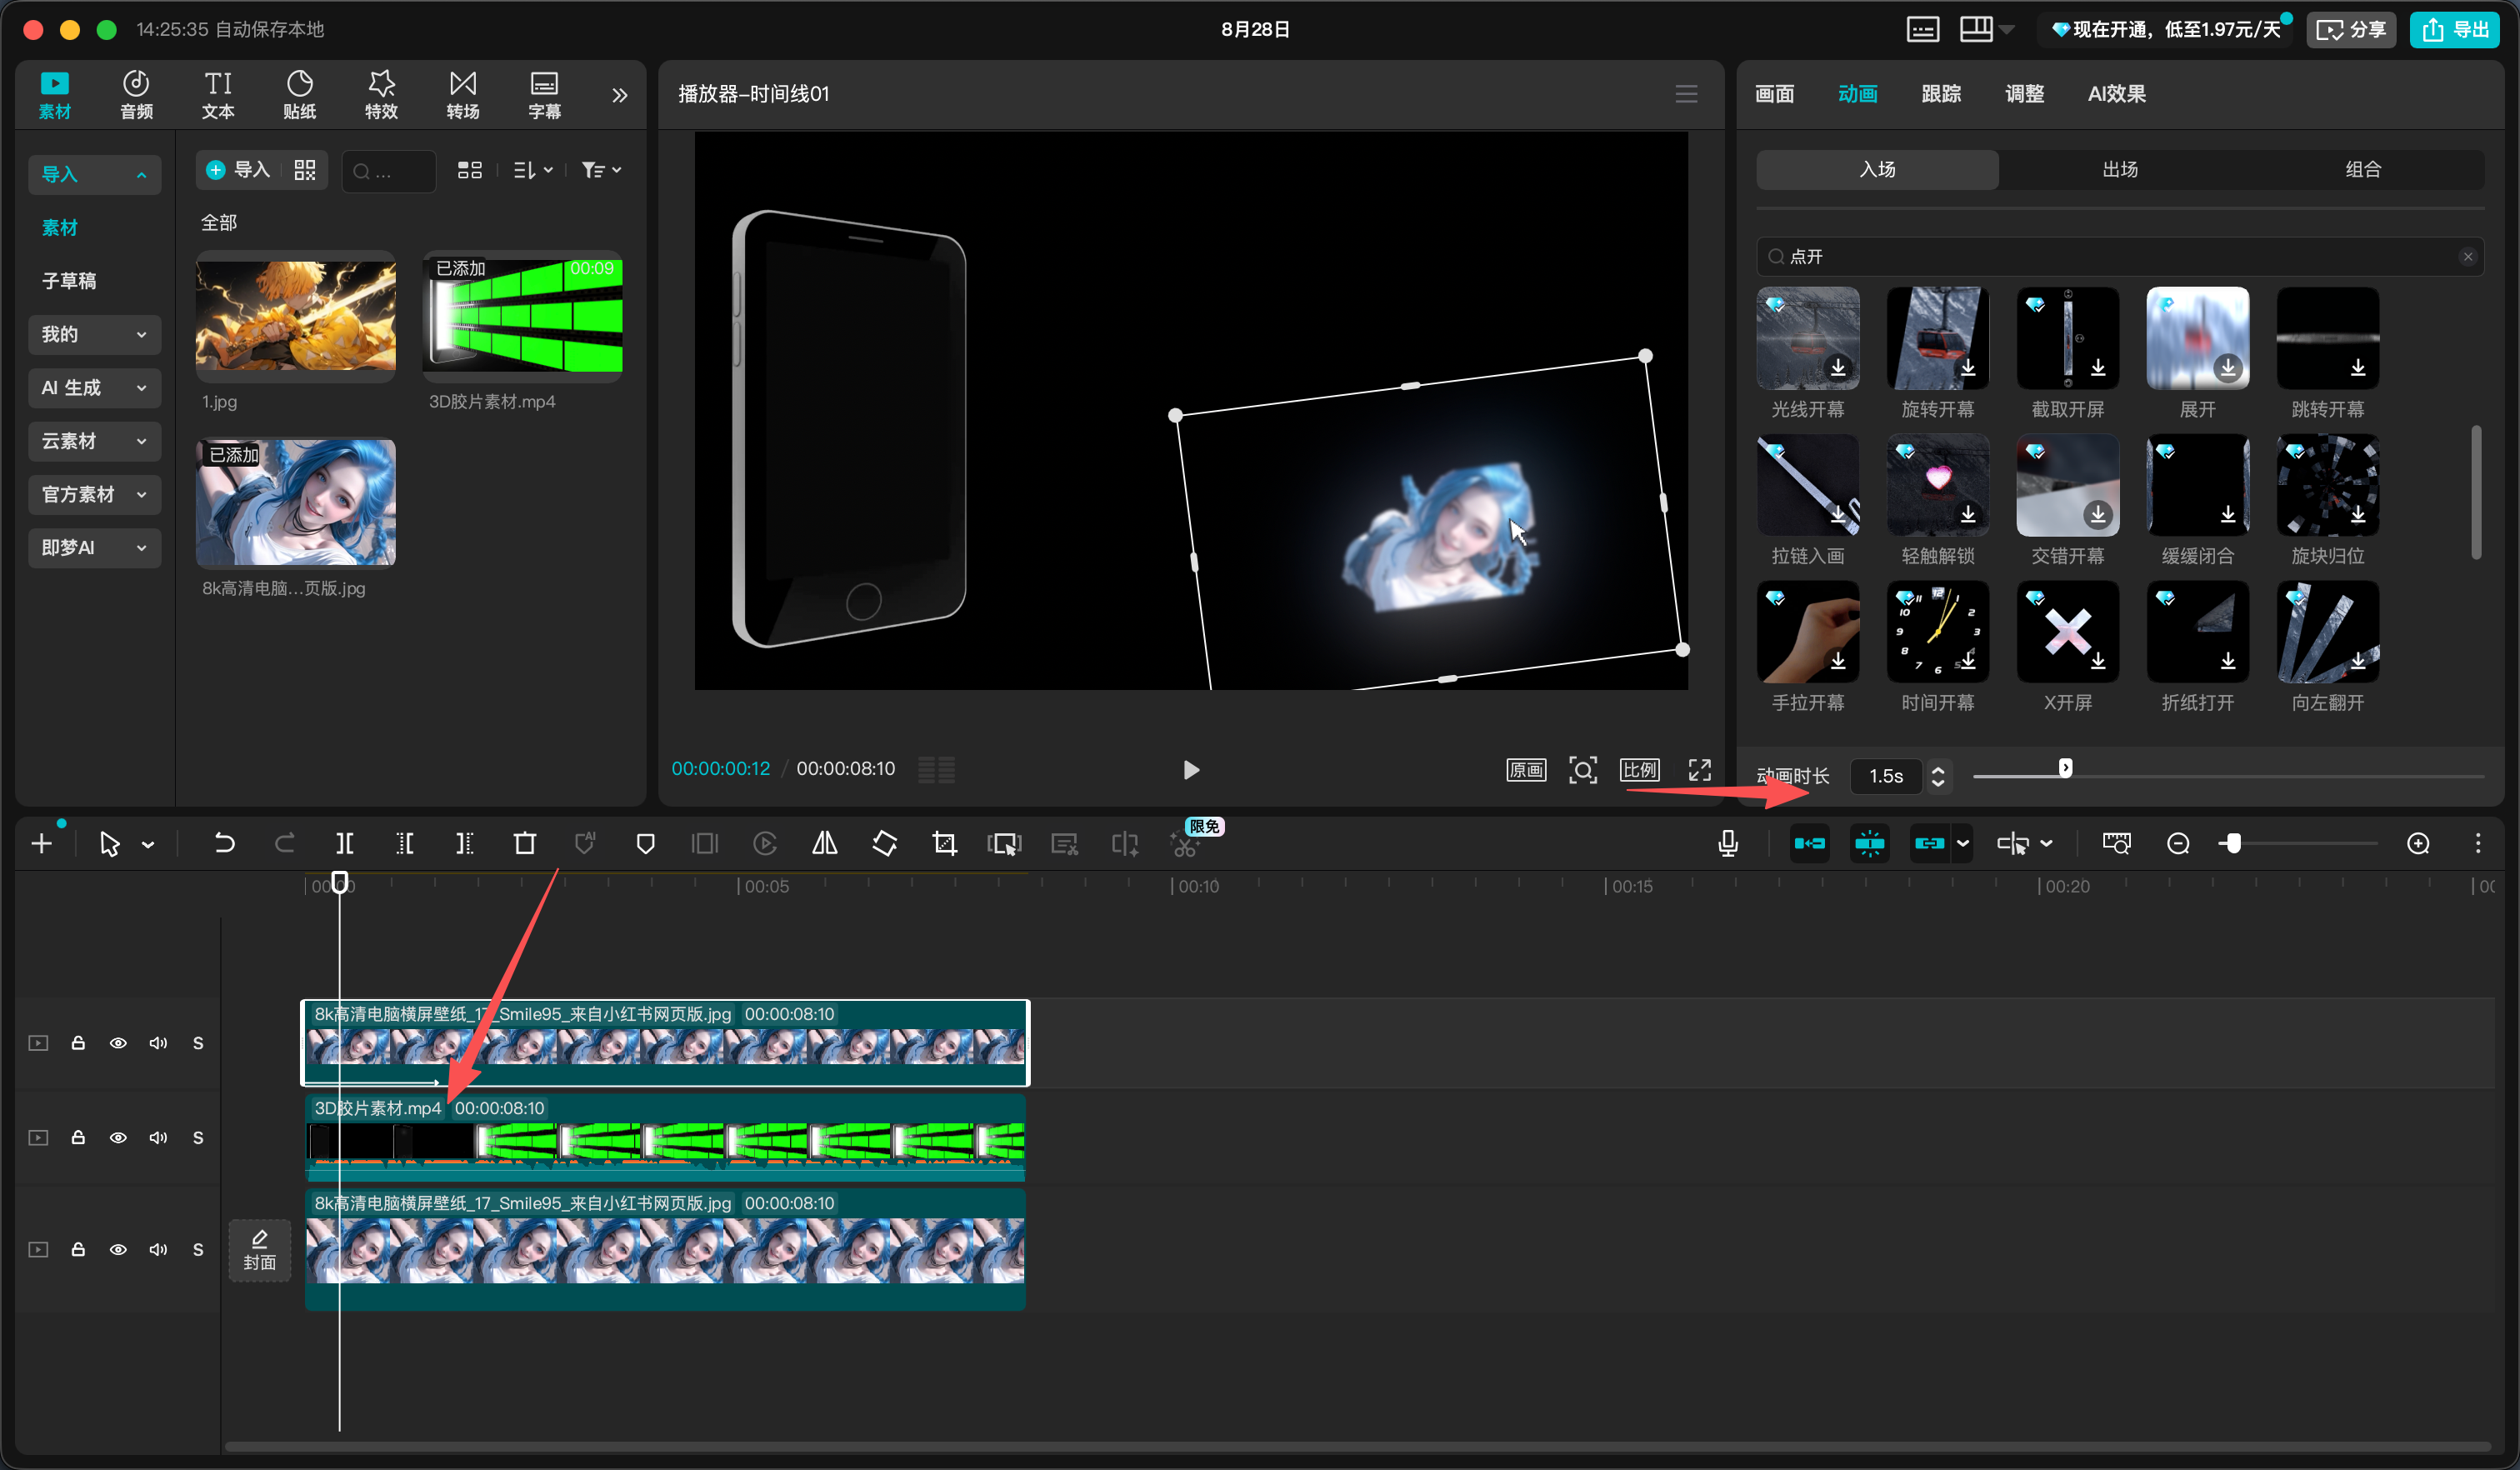Open the select tool mode dropdown arrow

148,845
